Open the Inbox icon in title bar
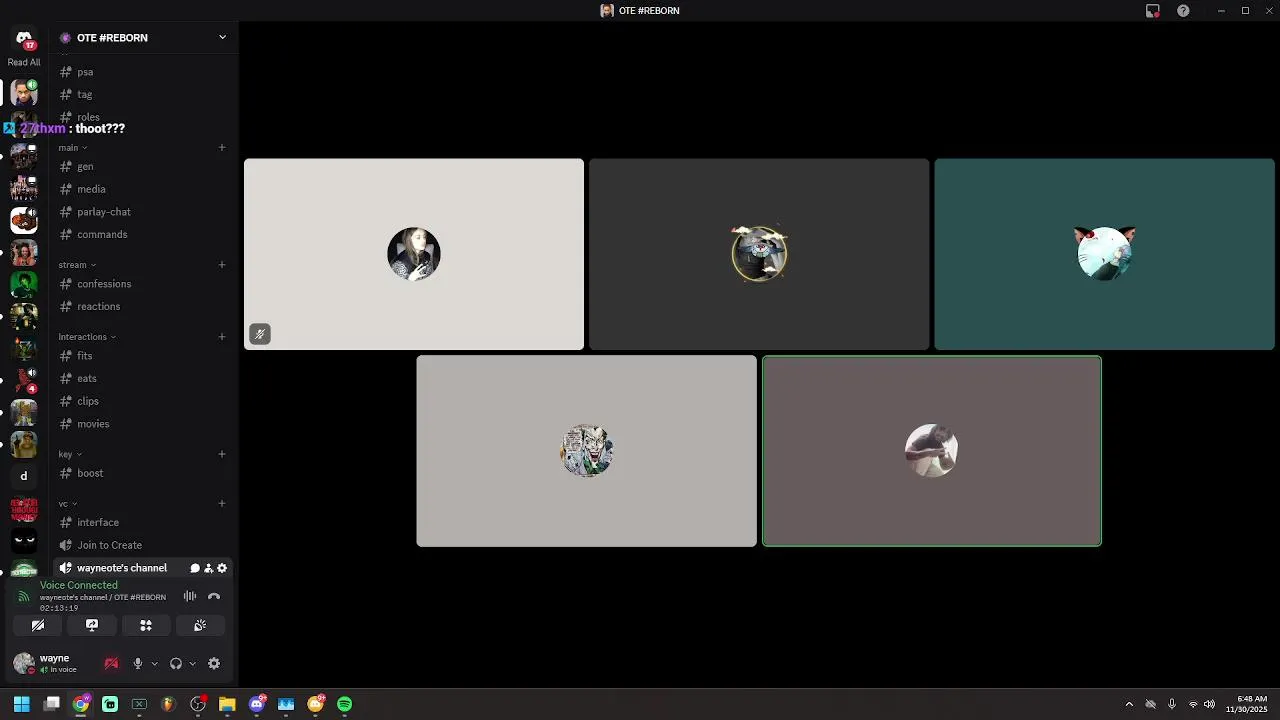The image size is (1280, 720). point(1152,11)
